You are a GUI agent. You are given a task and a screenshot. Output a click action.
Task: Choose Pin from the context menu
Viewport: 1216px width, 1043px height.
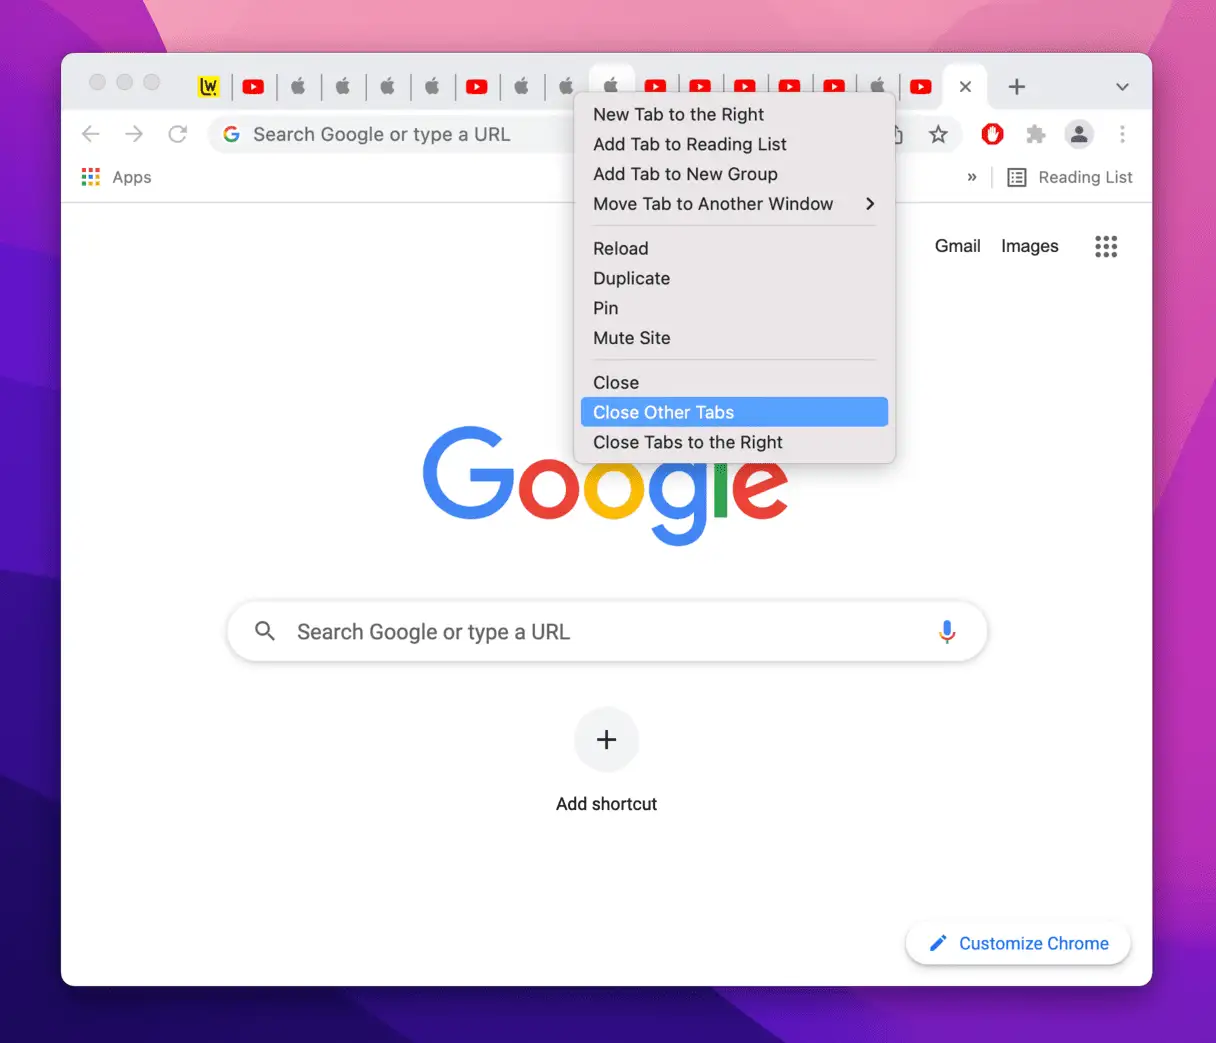click(606, 308)
